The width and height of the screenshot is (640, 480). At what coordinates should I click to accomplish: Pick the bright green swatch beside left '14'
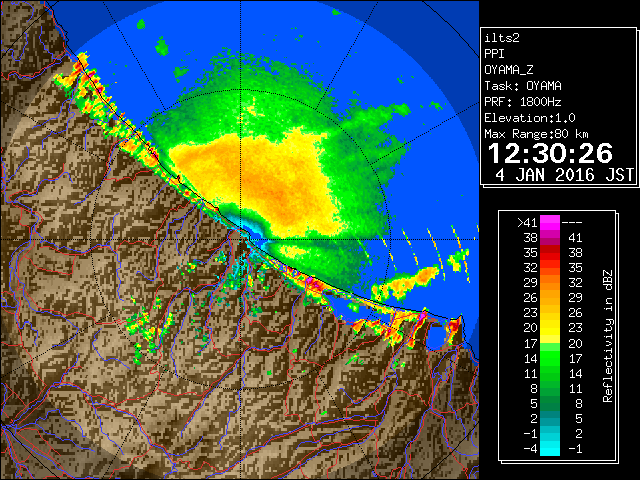[550, 358]
